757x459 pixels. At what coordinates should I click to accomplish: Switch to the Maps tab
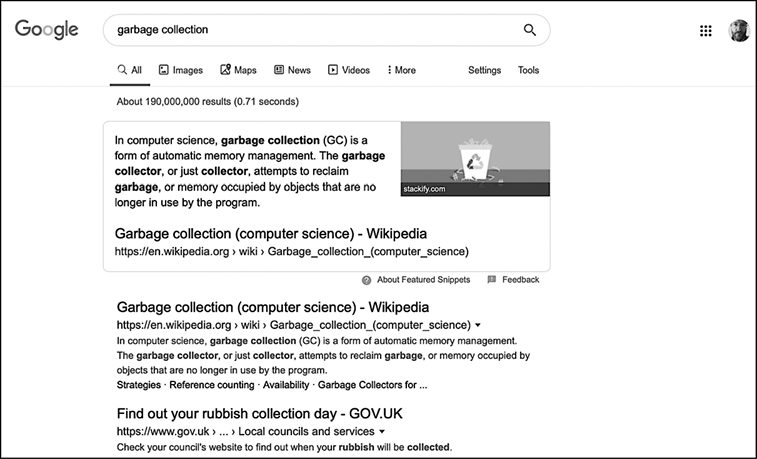pos(238,71)
